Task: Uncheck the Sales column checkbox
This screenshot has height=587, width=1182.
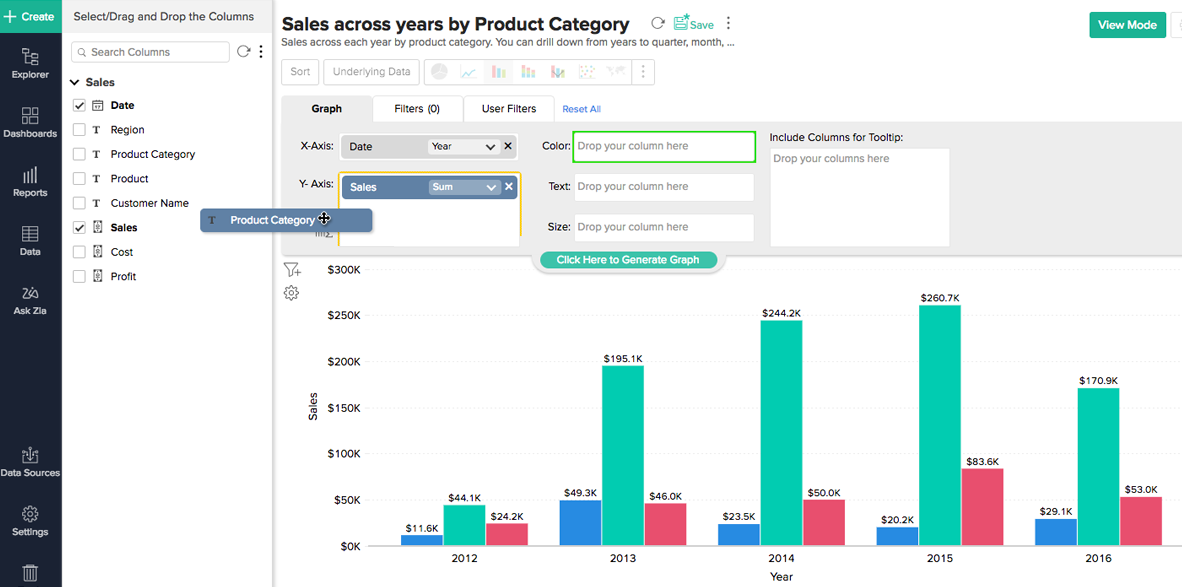Action: click(x=79, y=227)
